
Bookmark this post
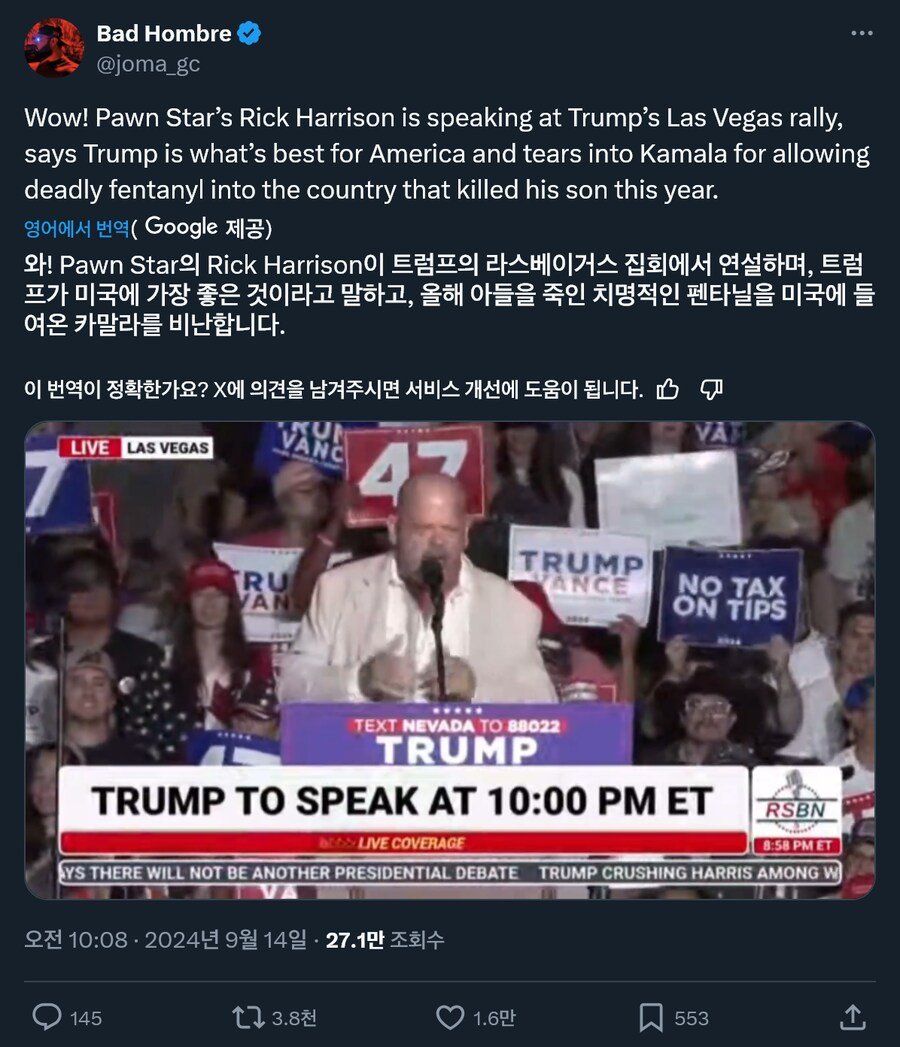pyautogui.click(x=651, y=1018)
